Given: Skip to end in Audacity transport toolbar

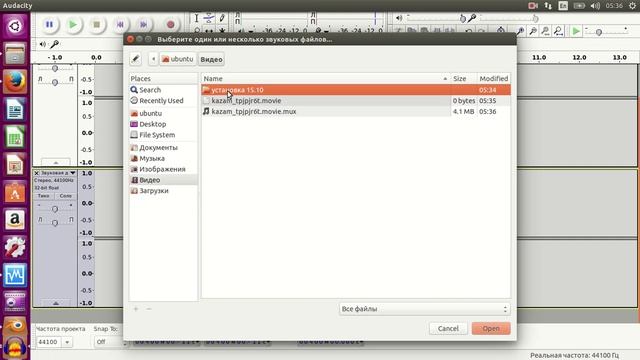Looking at the screenshot, I should point(143,24).
